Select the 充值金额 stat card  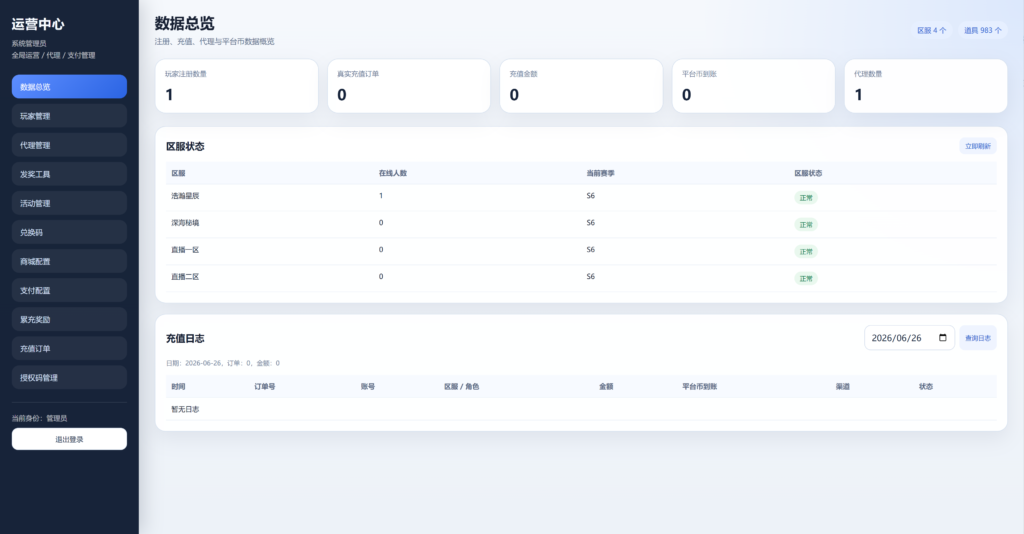tap(581, 86)
